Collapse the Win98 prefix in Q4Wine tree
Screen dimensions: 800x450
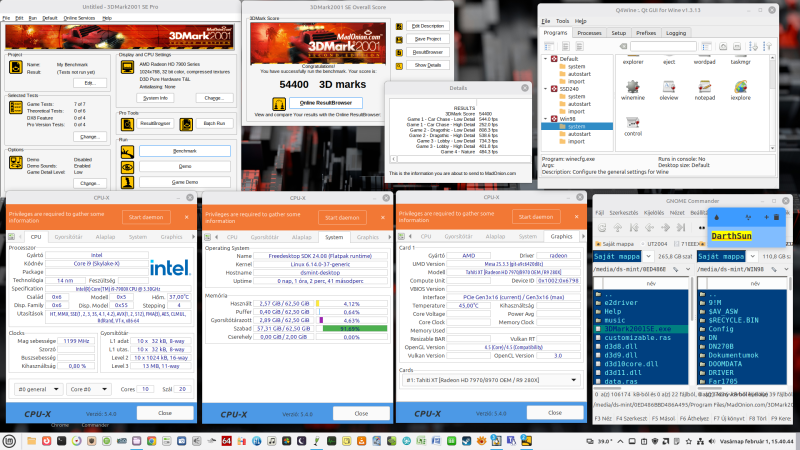545,119
